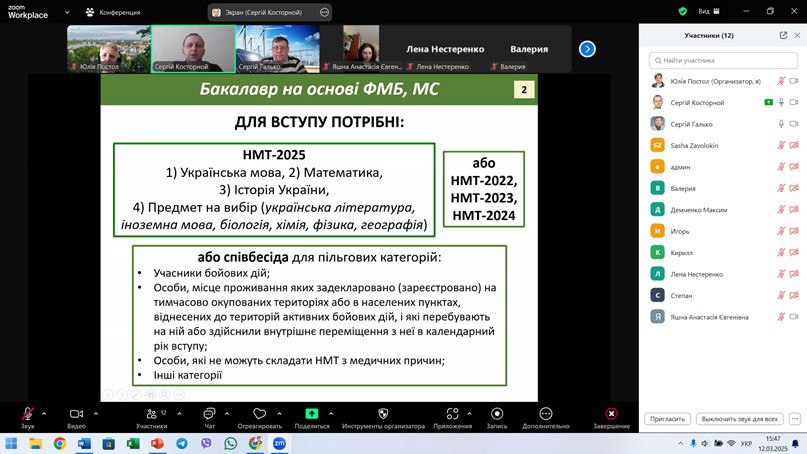Expand arrow next to Приложения
This screenshot has width=807, height=454.
[469, 413]
